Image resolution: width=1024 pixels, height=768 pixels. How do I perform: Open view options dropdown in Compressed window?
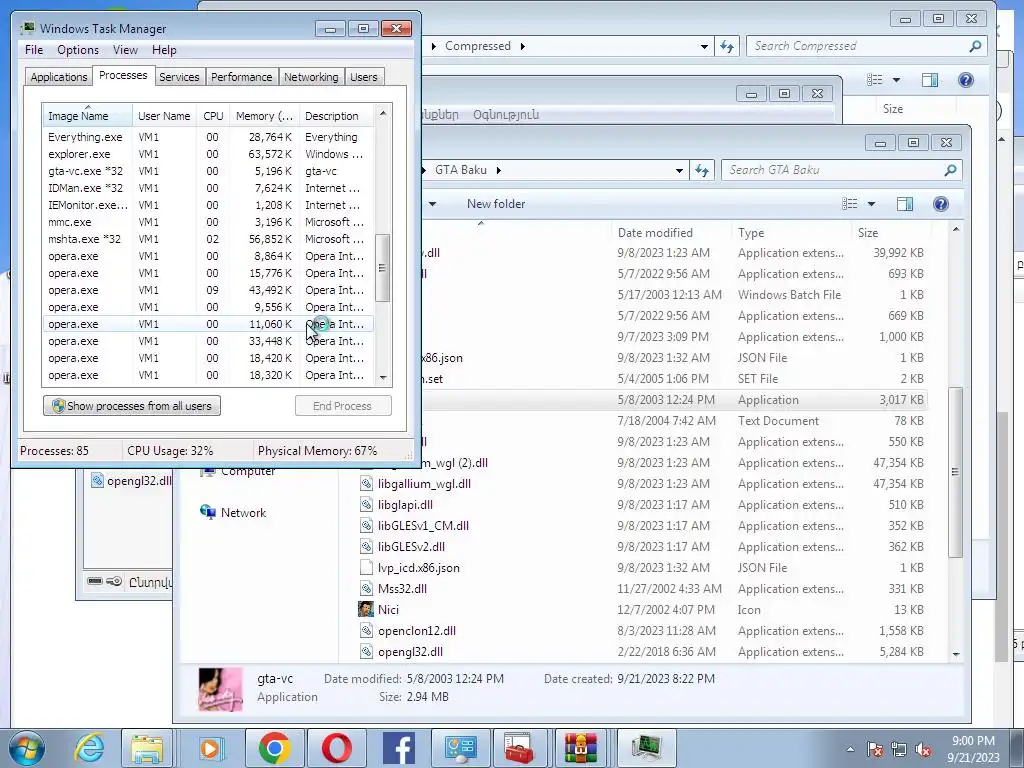[896, 80]
